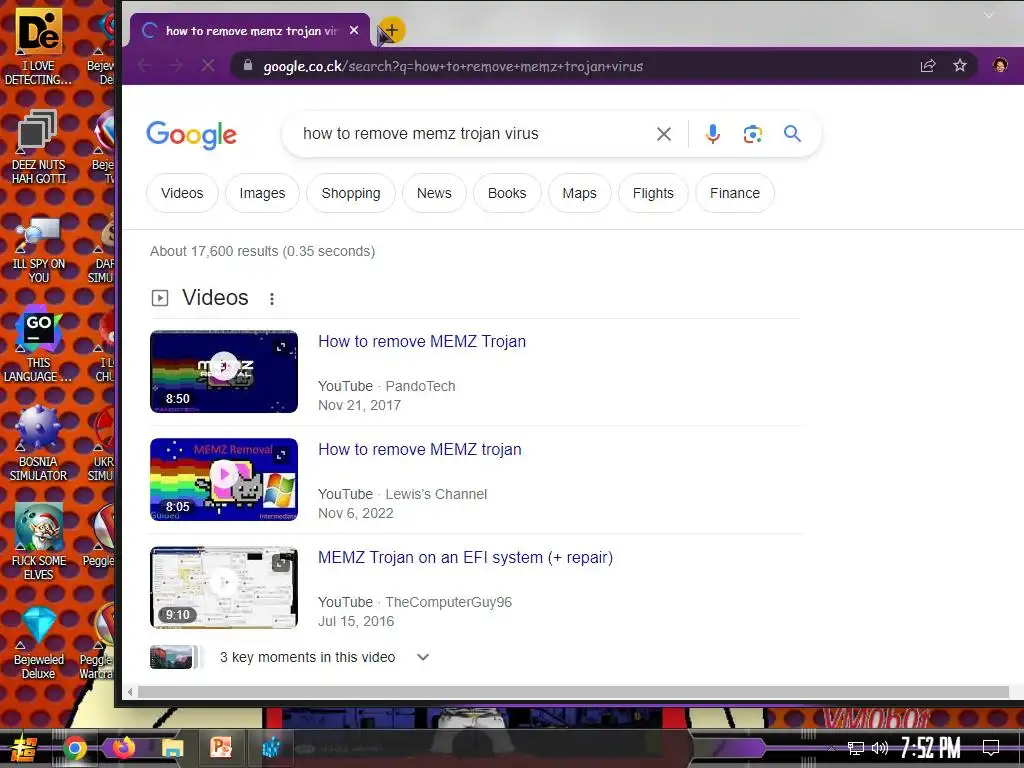Click the horizontal scrollbar left arrow
Image resolution: width=1024 pixels, height=768 pixels.
click(130, 692)
